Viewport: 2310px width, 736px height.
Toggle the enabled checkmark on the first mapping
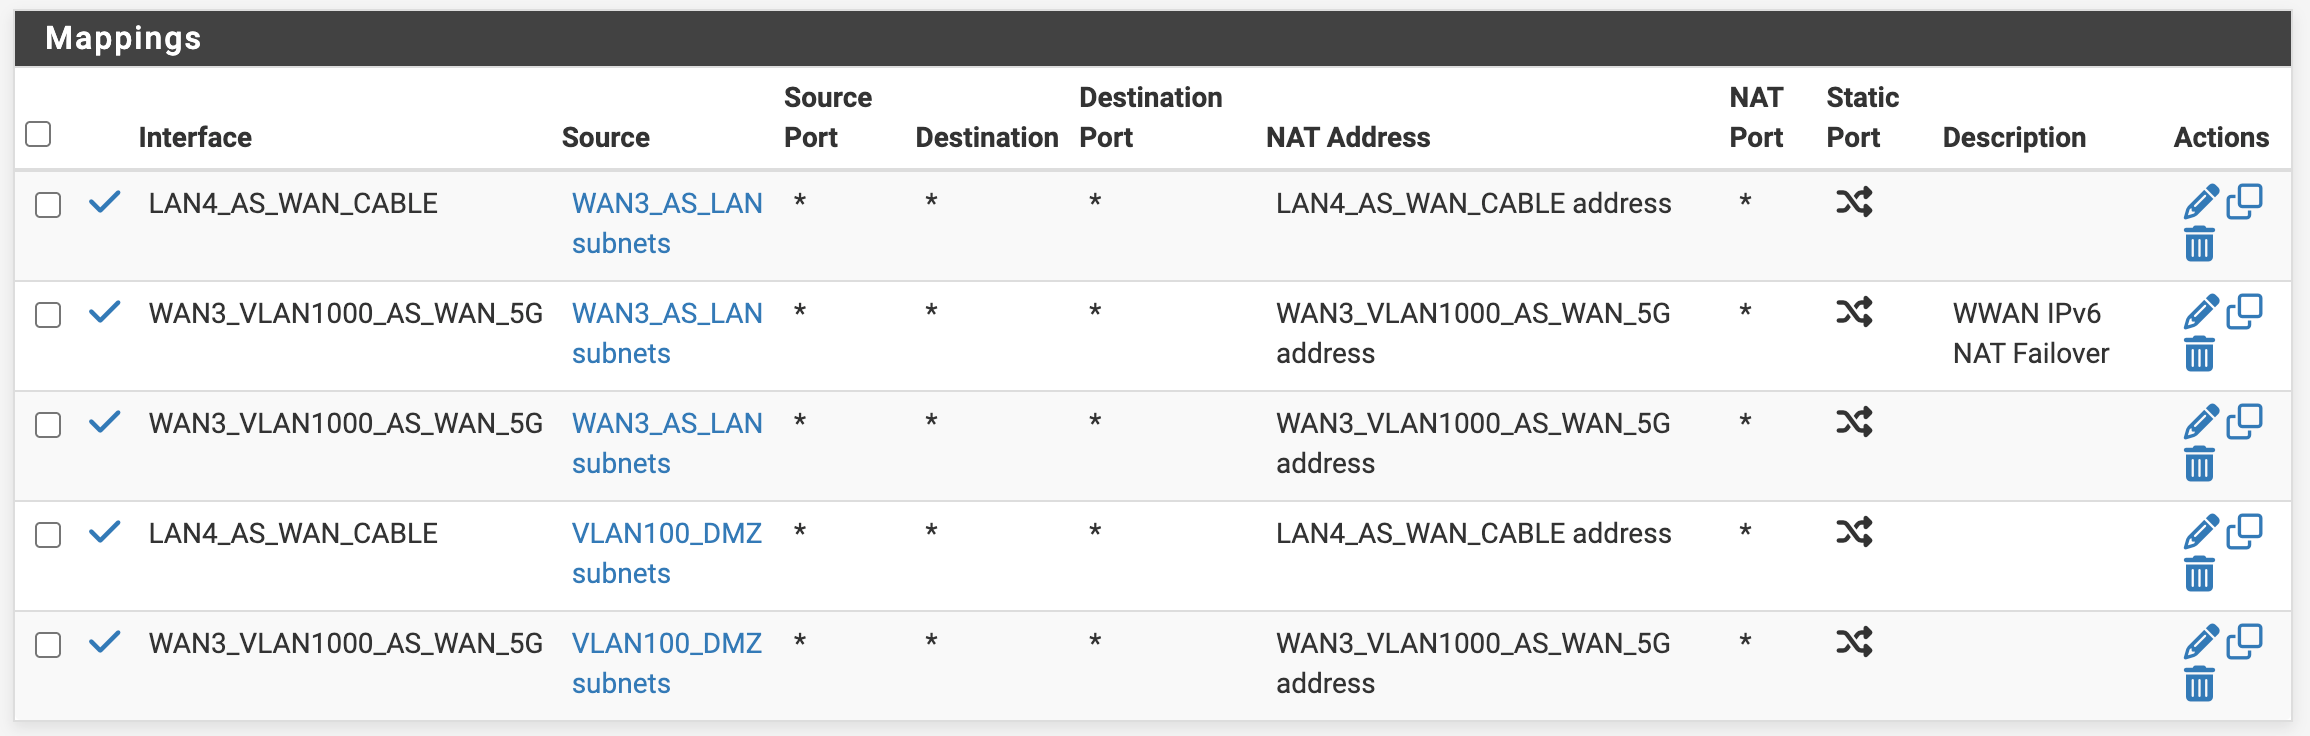pos(105,202)
